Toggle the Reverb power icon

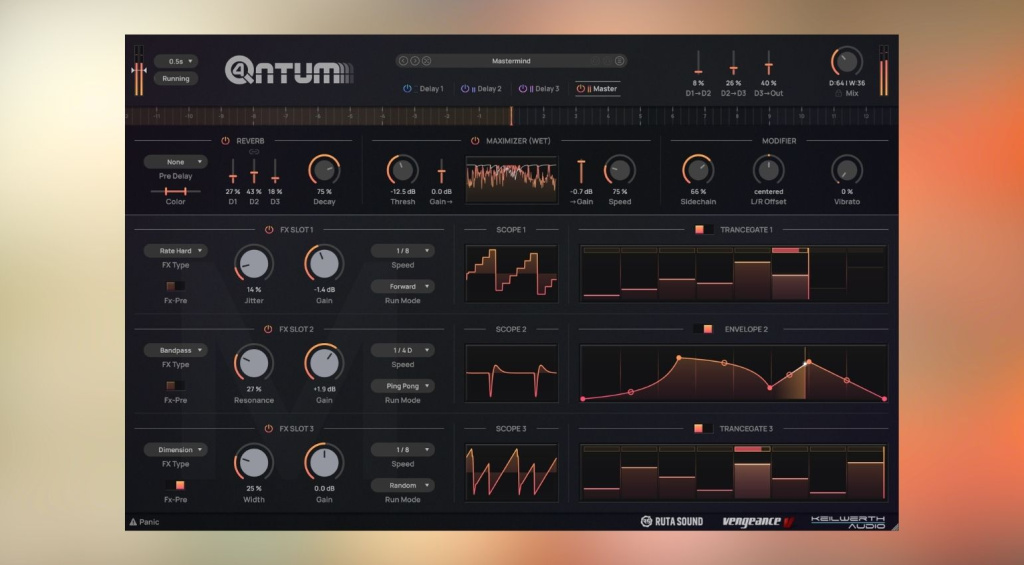[225, 140]
